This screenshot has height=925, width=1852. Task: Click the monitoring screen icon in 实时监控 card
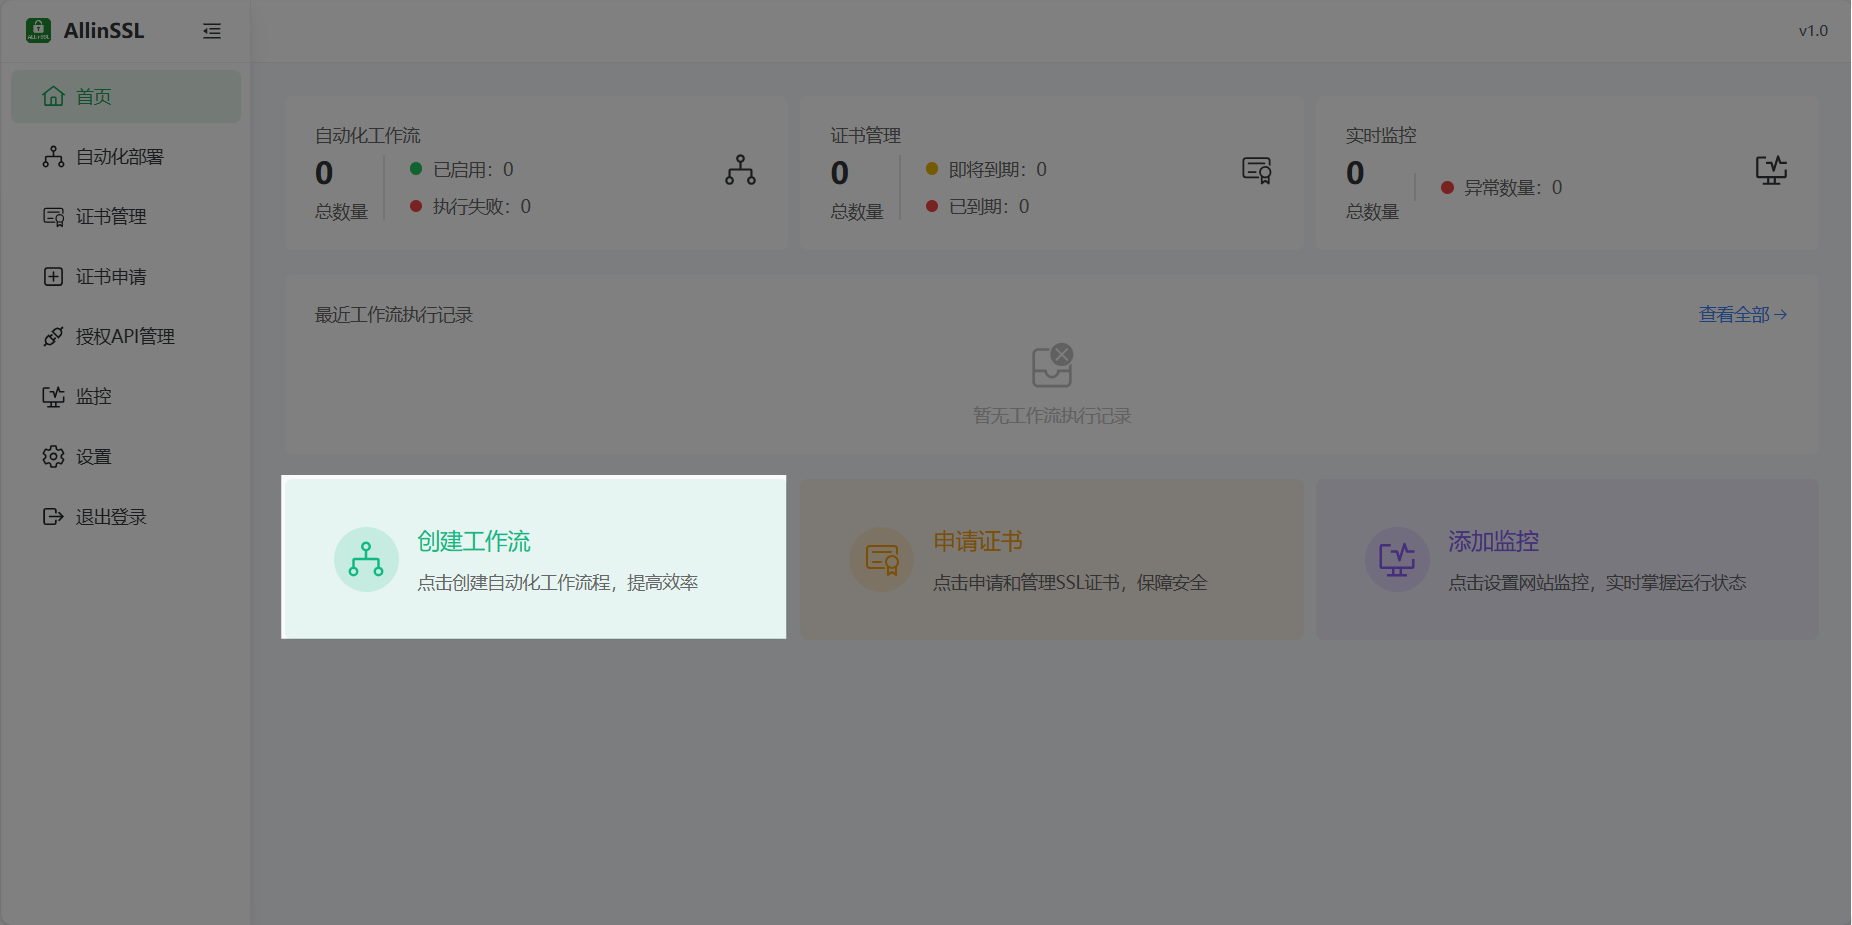click(1771, 171)
